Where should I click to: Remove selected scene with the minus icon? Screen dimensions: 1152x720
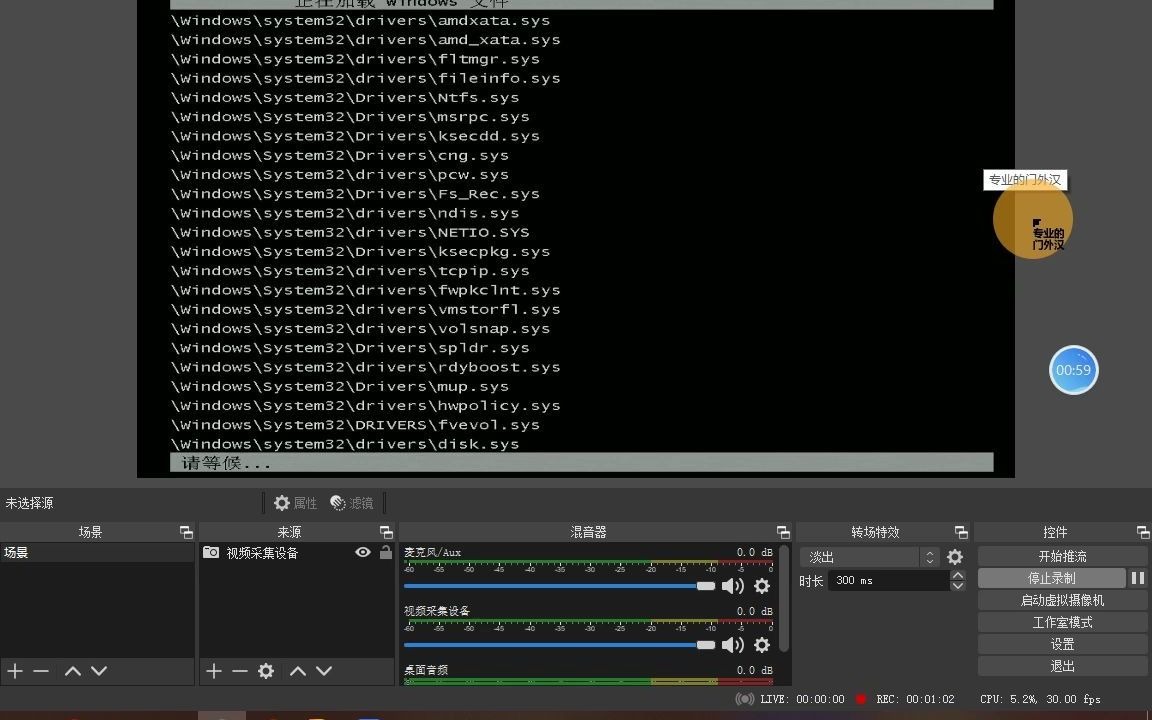(x=41, y=671)
